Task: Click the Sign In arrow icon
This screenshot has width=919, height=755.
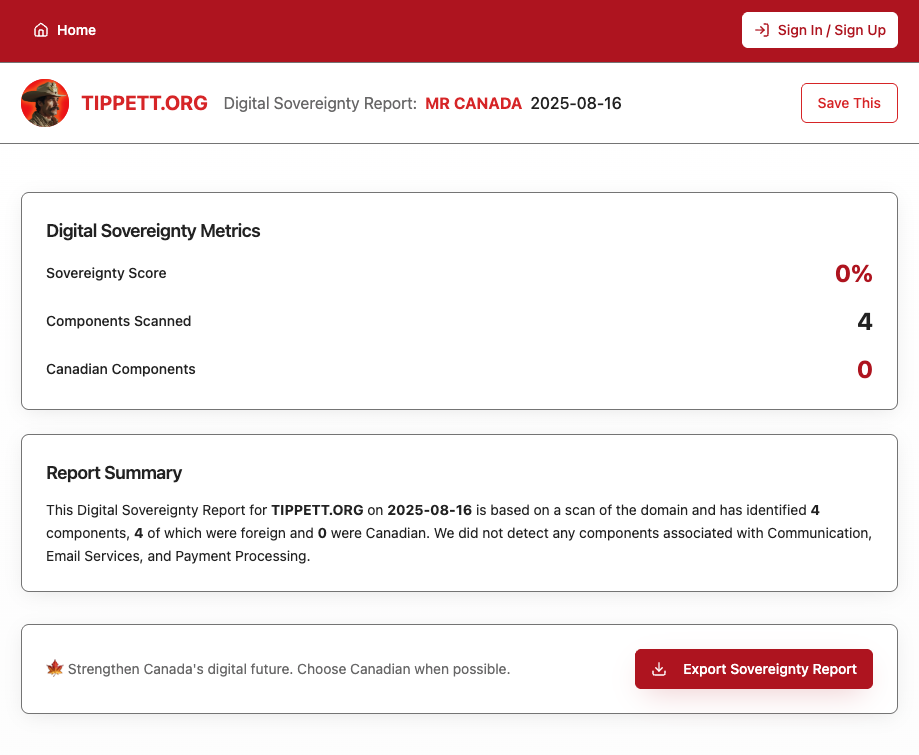Action: pos(762,30)
